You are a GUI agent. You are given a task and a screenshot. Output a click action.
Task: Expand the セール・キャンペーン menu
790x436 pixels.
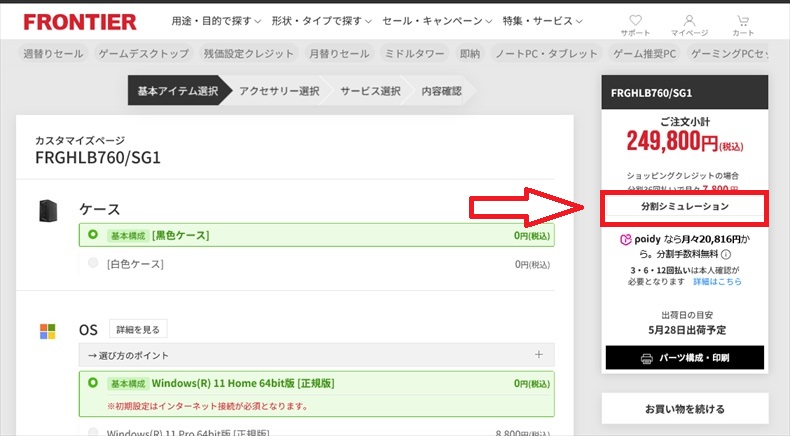pyautogui.click(x=437, y=21)
